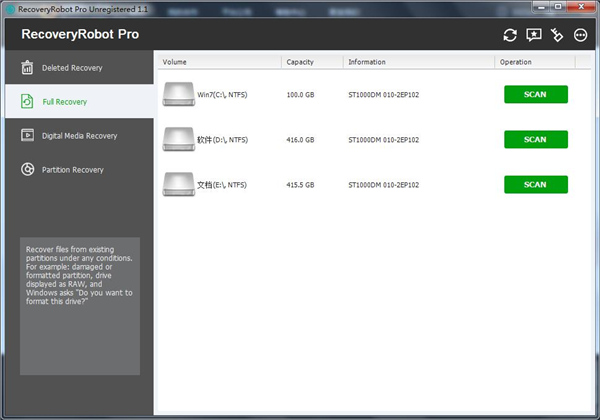The height and width of the screenshot is (420, 600).
Task: Sort by Volume column header
Action: pyautogui.click(x=220, y=62)
